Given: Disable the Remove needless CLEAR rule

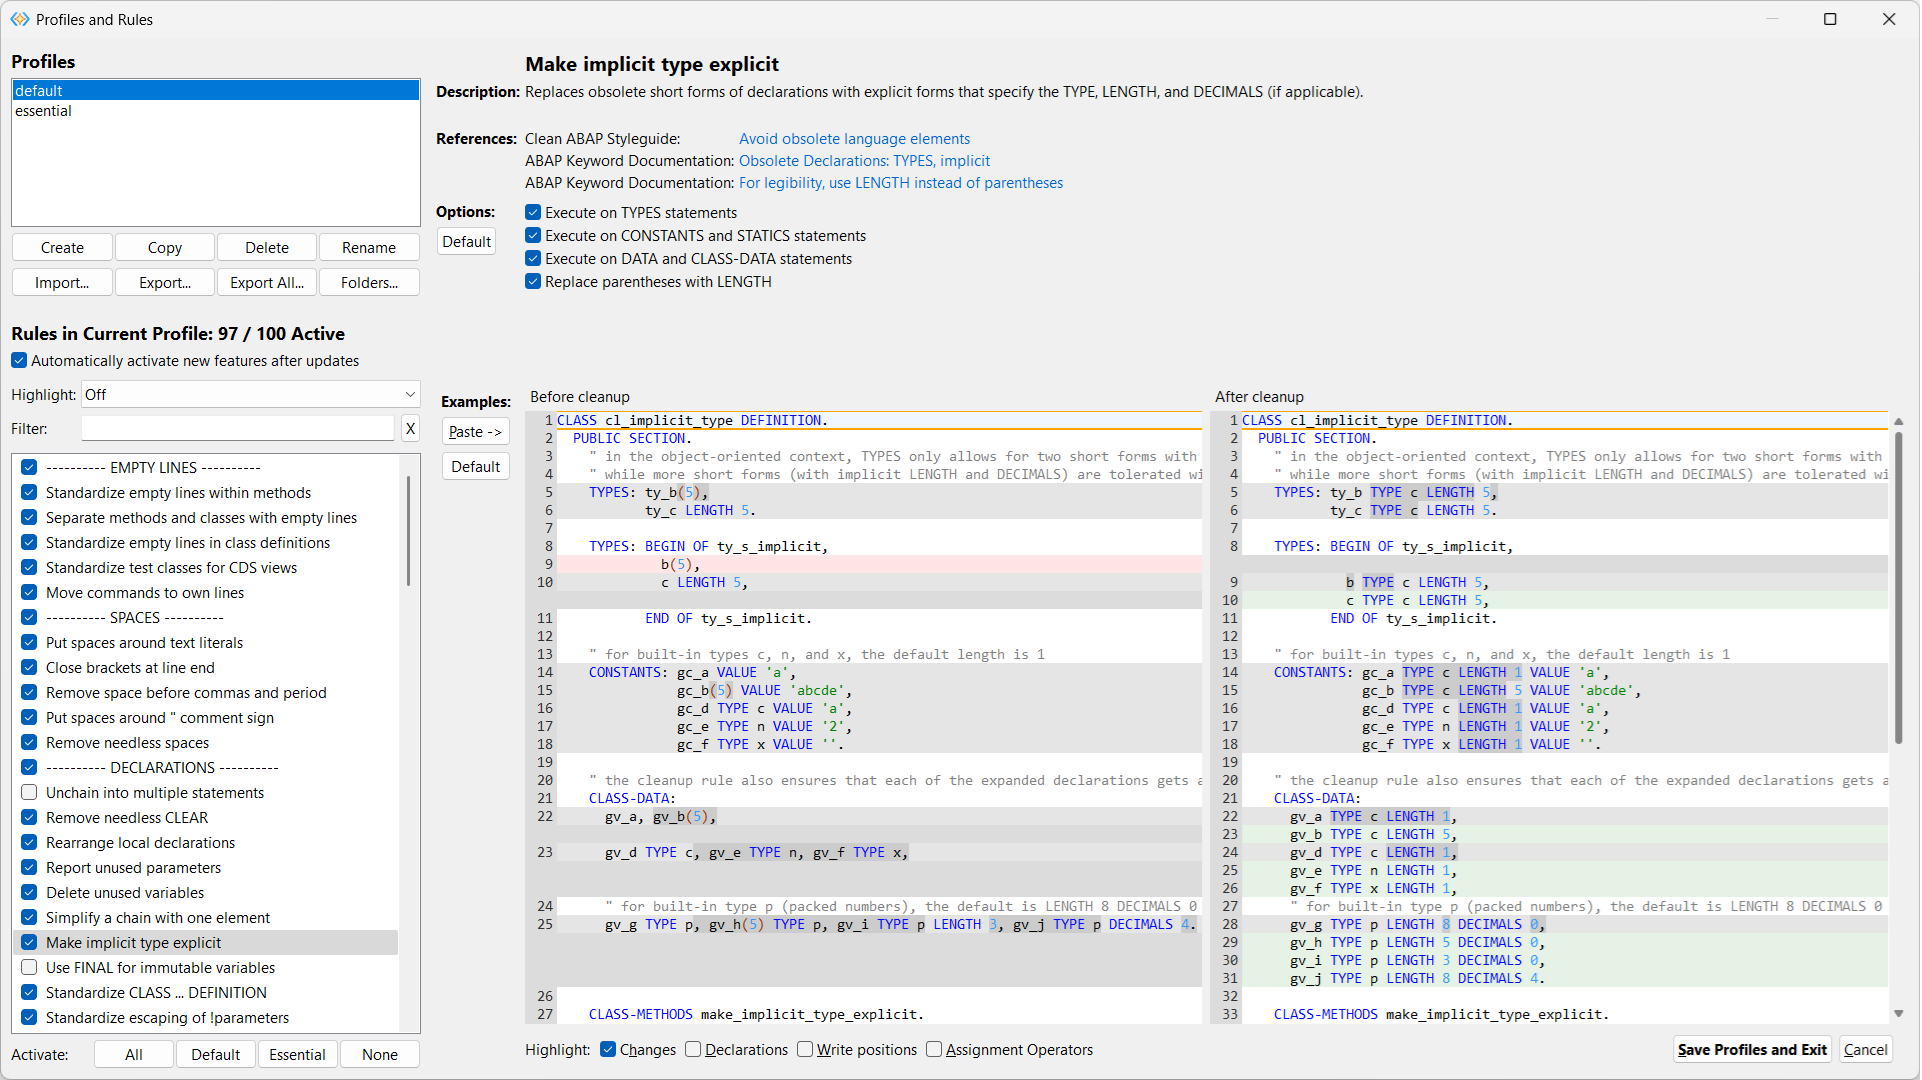Looking at the screenshot, I should pyautogui.click(x=29, y=818).
